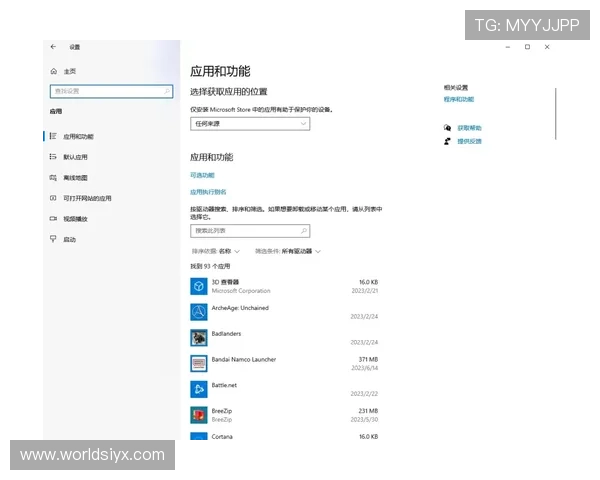Select 应用和功能 sidebar icon

point(53,136)
